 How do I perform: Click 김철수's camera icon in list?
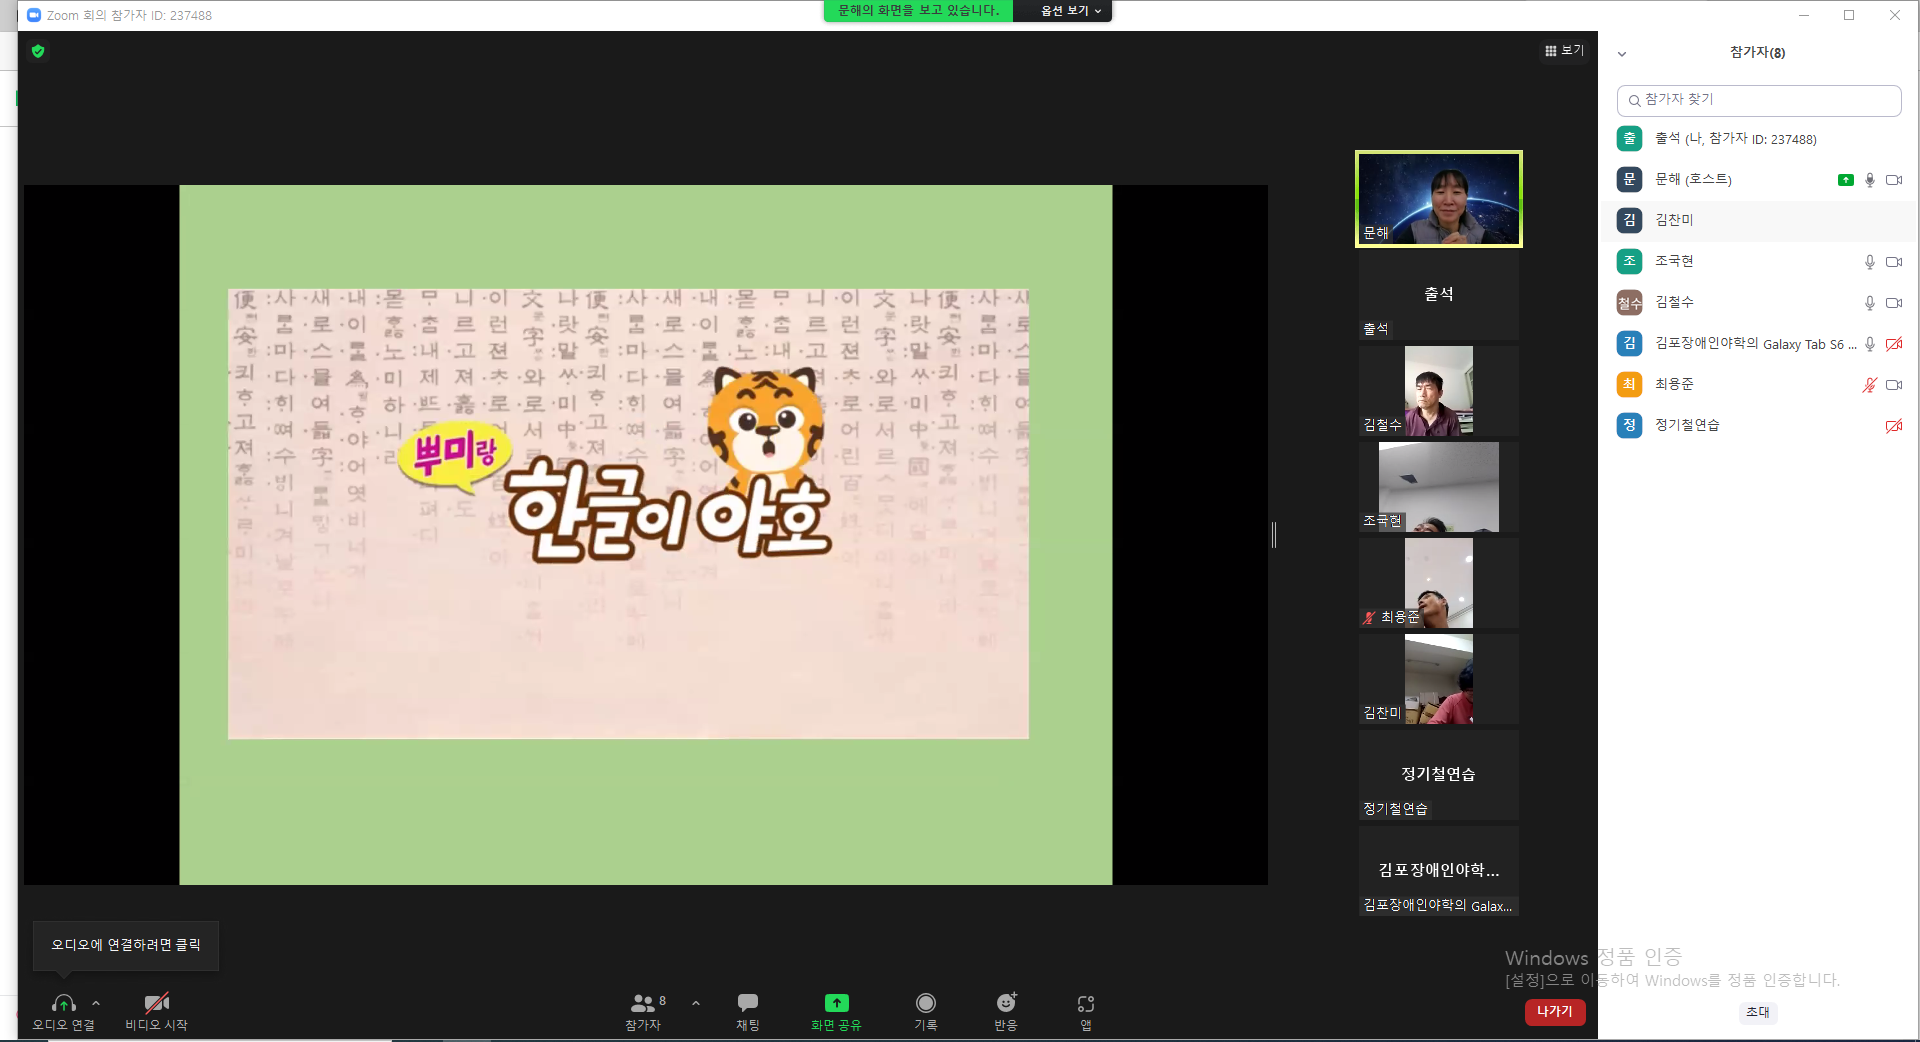click(x=1894, y=303)
